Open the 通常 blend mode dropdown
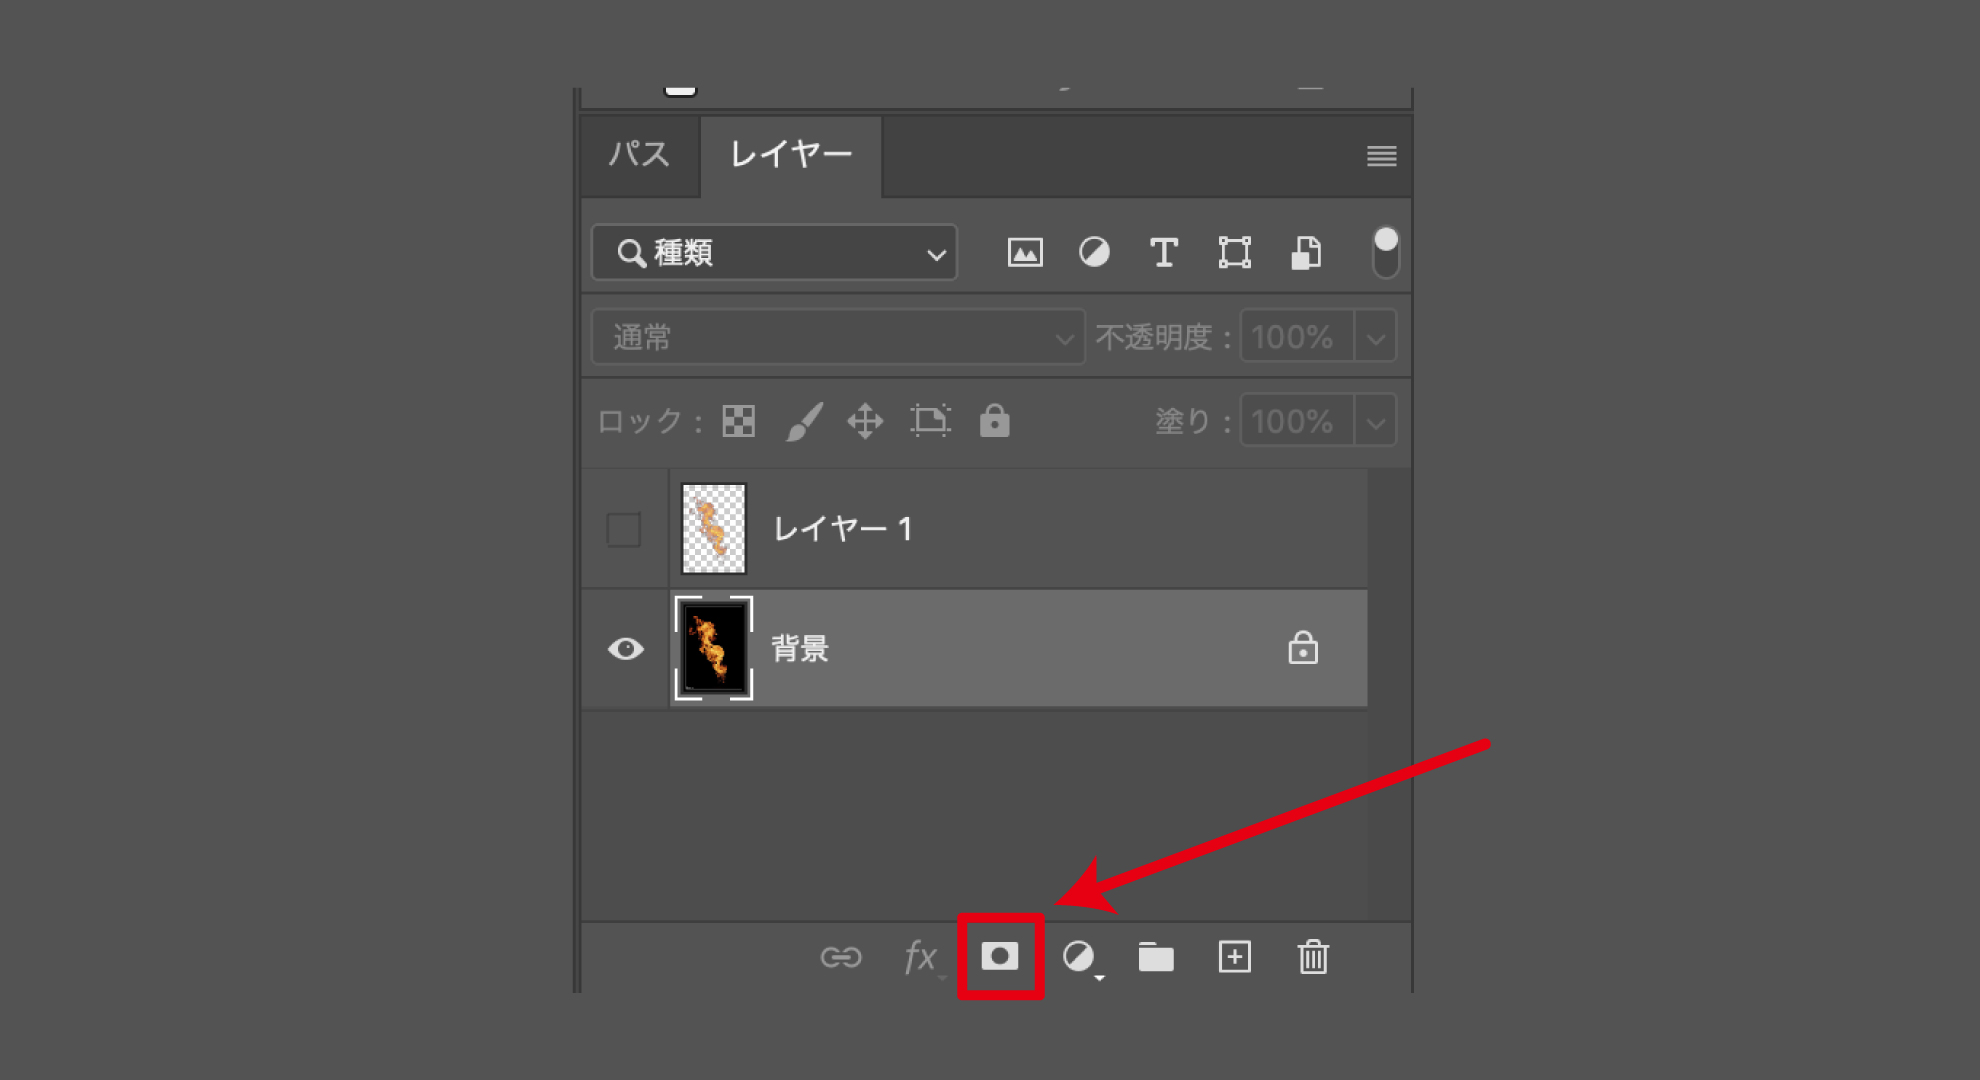 coord(838,337)
